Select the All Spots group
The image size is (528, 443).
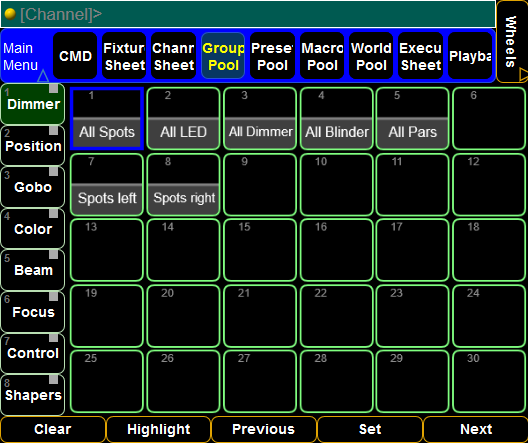[x=107, y=118]
